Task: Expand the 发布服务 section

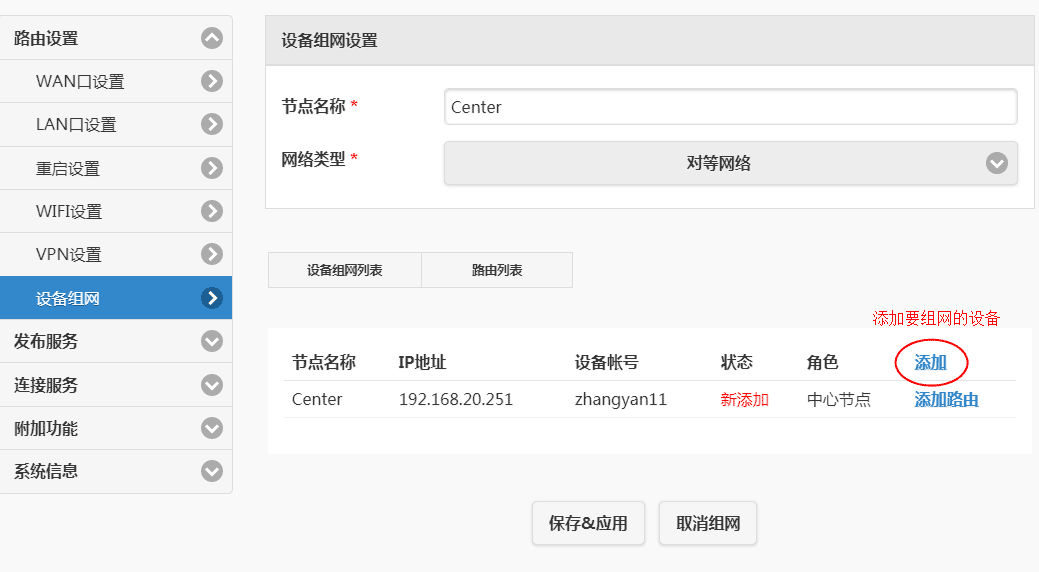Action: point(211,341)
